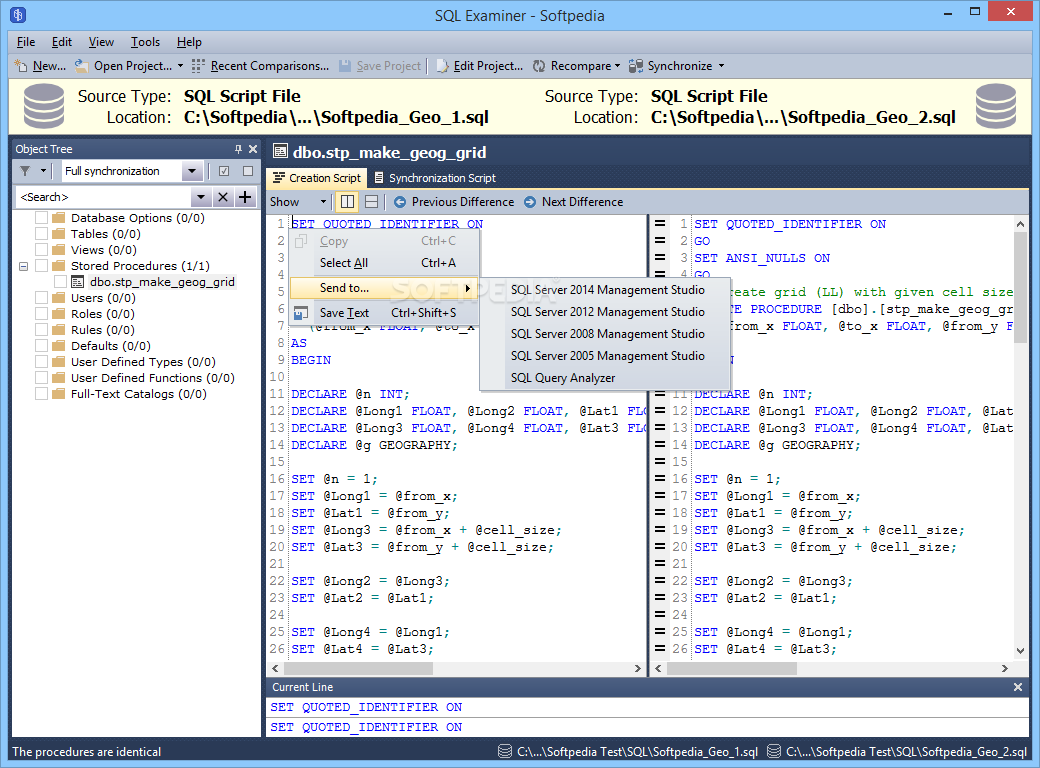Select User Defined Types tree item

143,361
